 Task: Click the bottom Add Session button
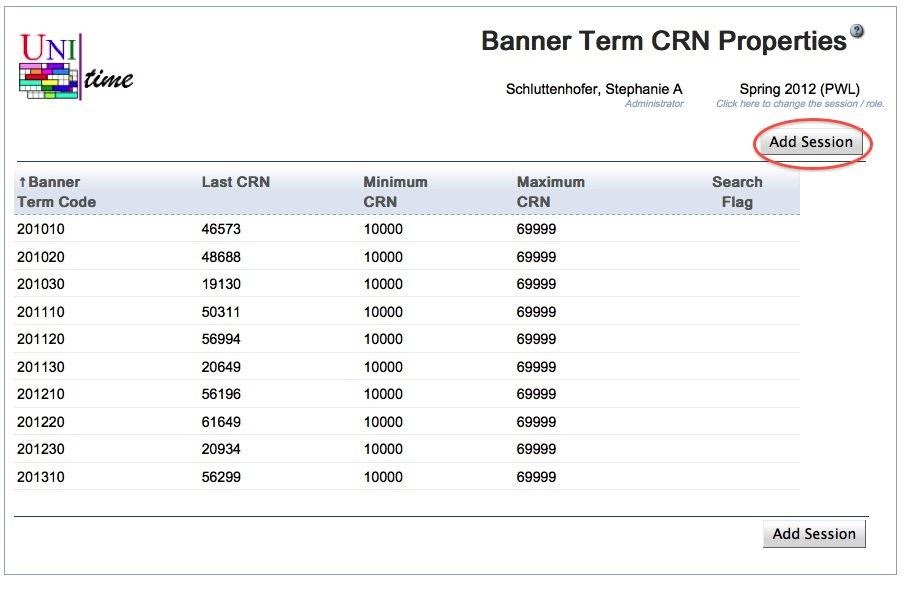pyautogui.click(x=814, y=534)
